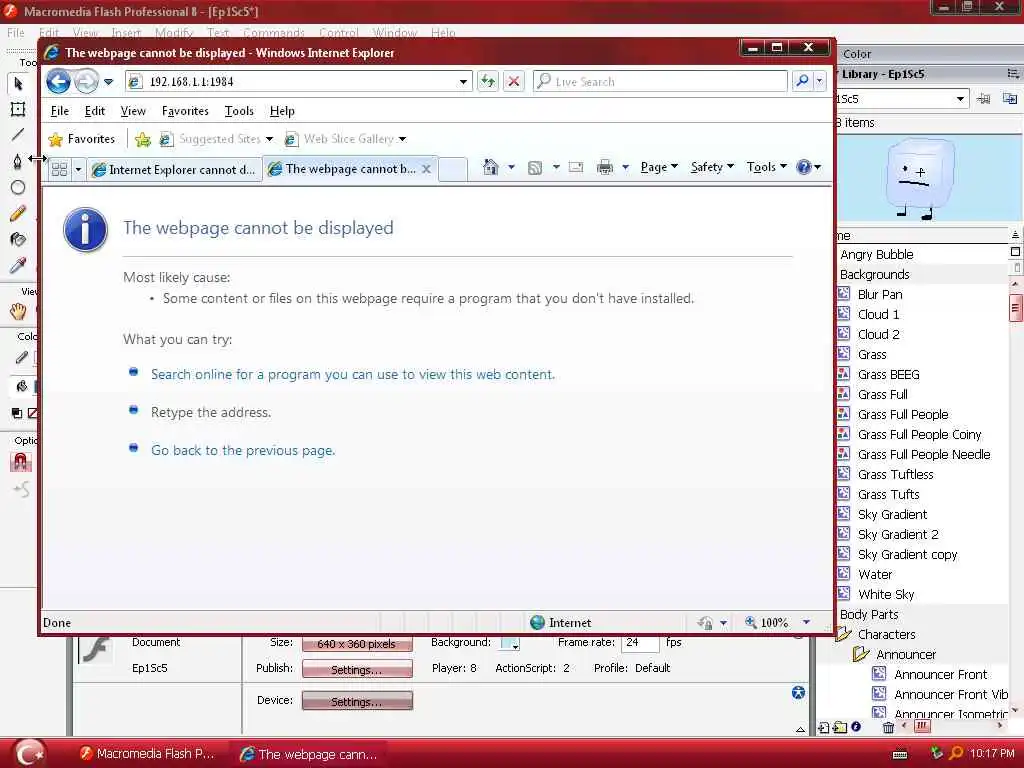
Task: Click 'Search online for a program' link
Action: coord(353,374)
